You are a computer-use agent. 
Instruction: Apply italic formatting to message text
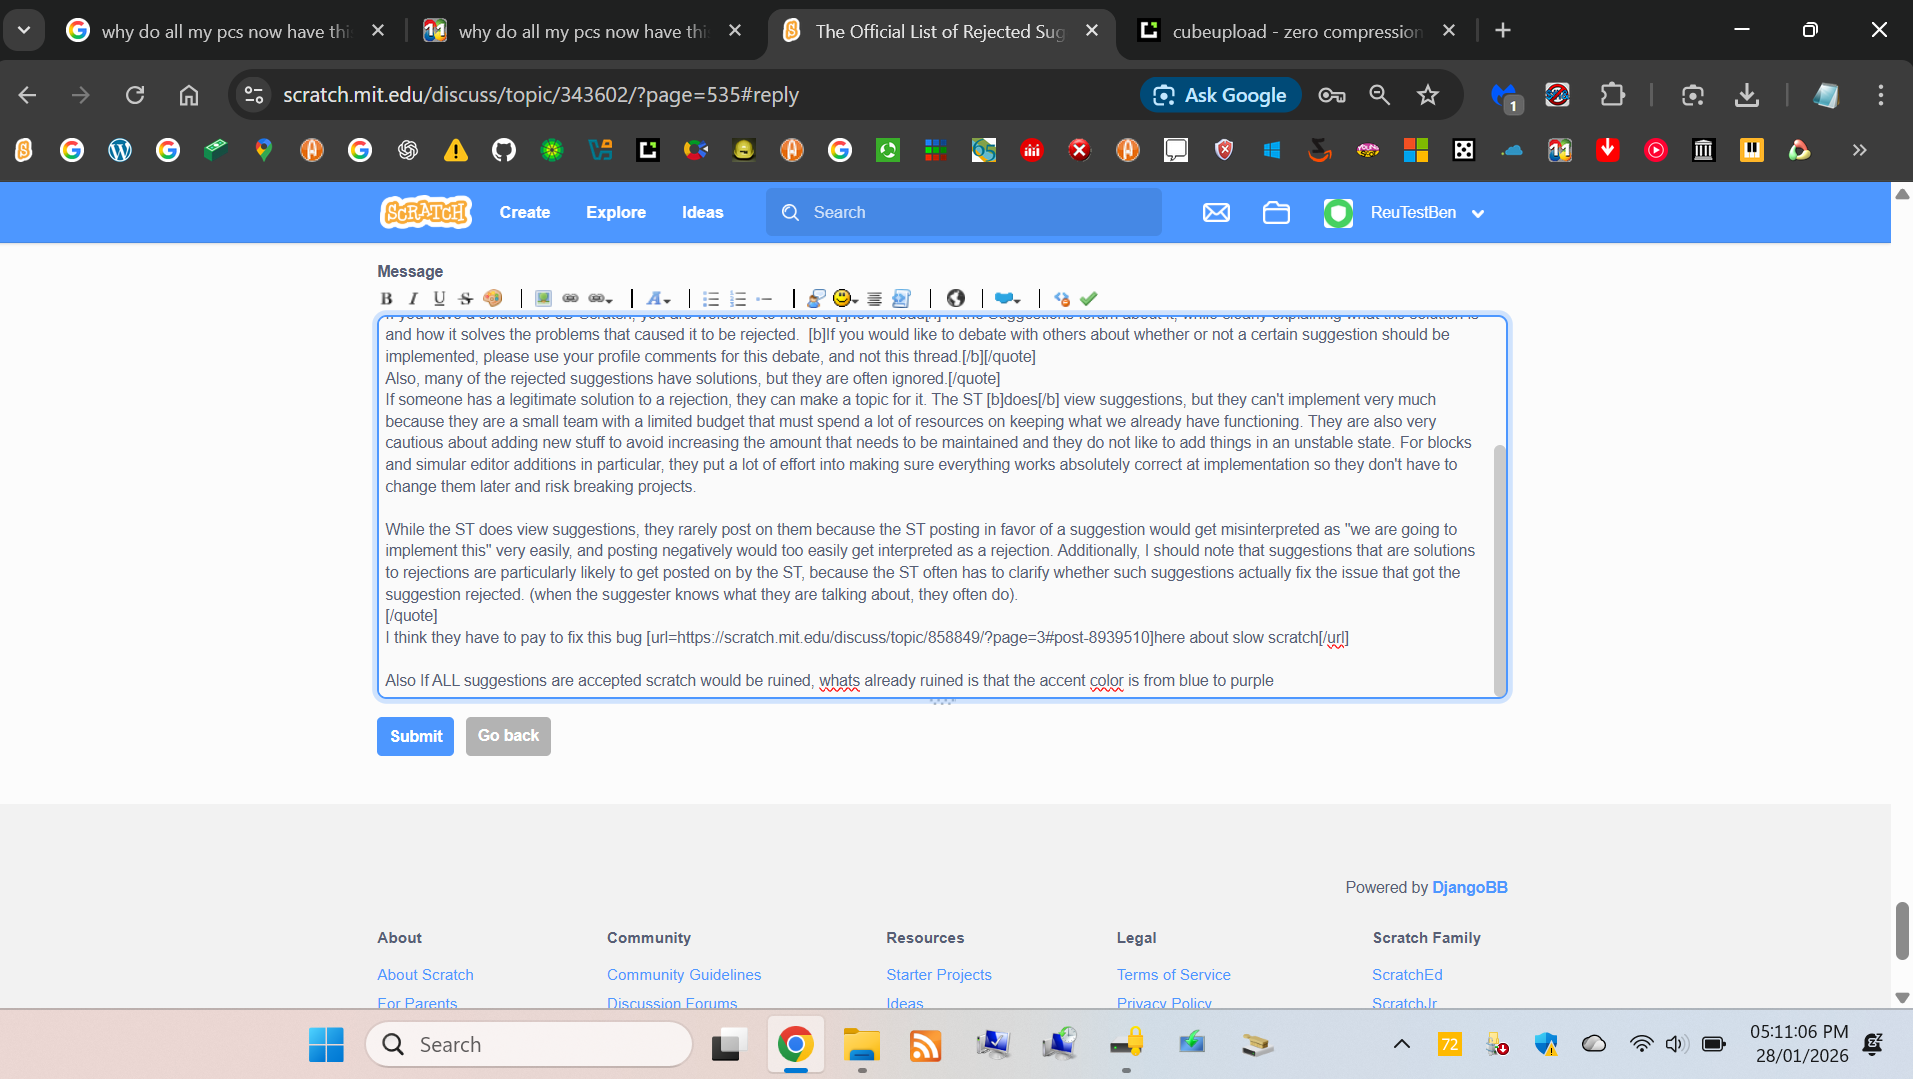click(412, 298)
